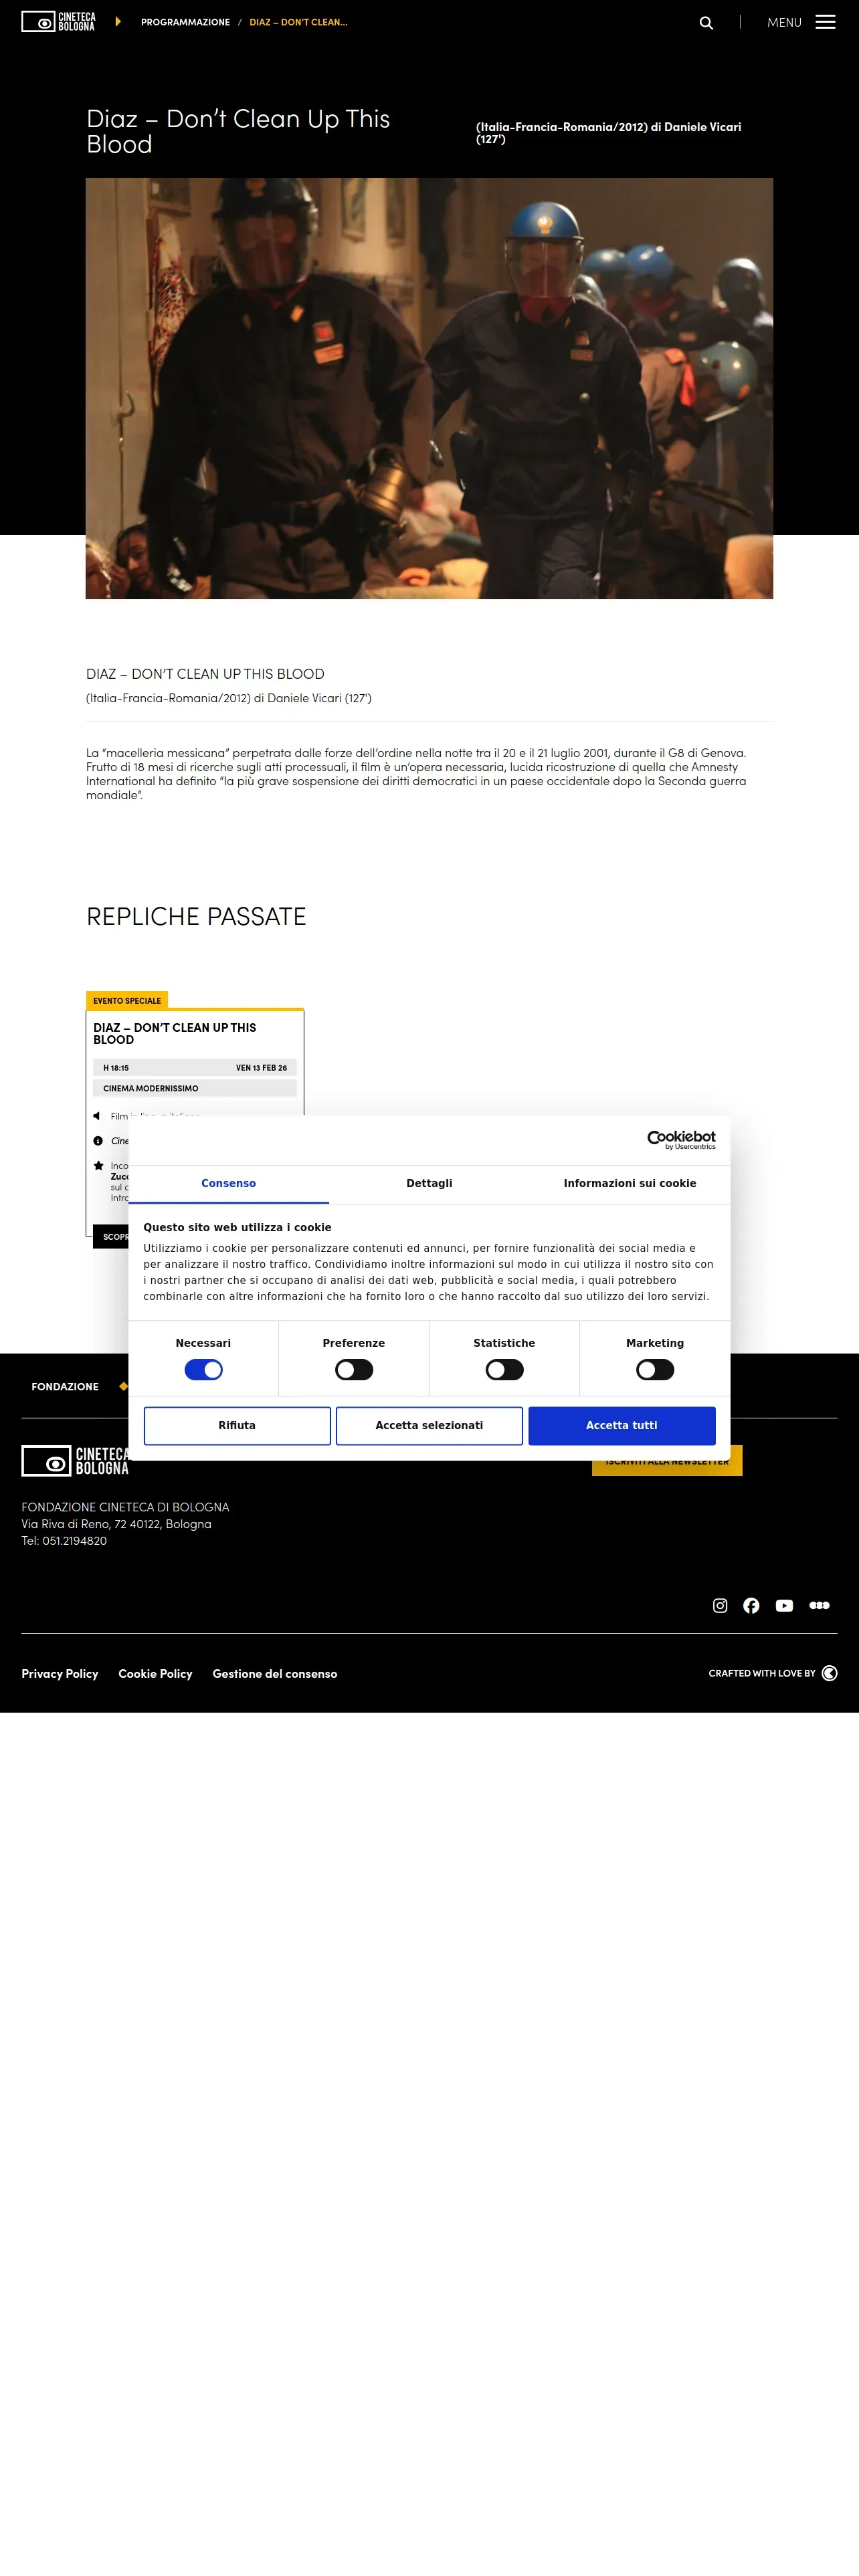859x2576 pixels.
Task: Open the event card title Diaz – Don't Clean Up This Blood
Action: (x=175, y=1033)
